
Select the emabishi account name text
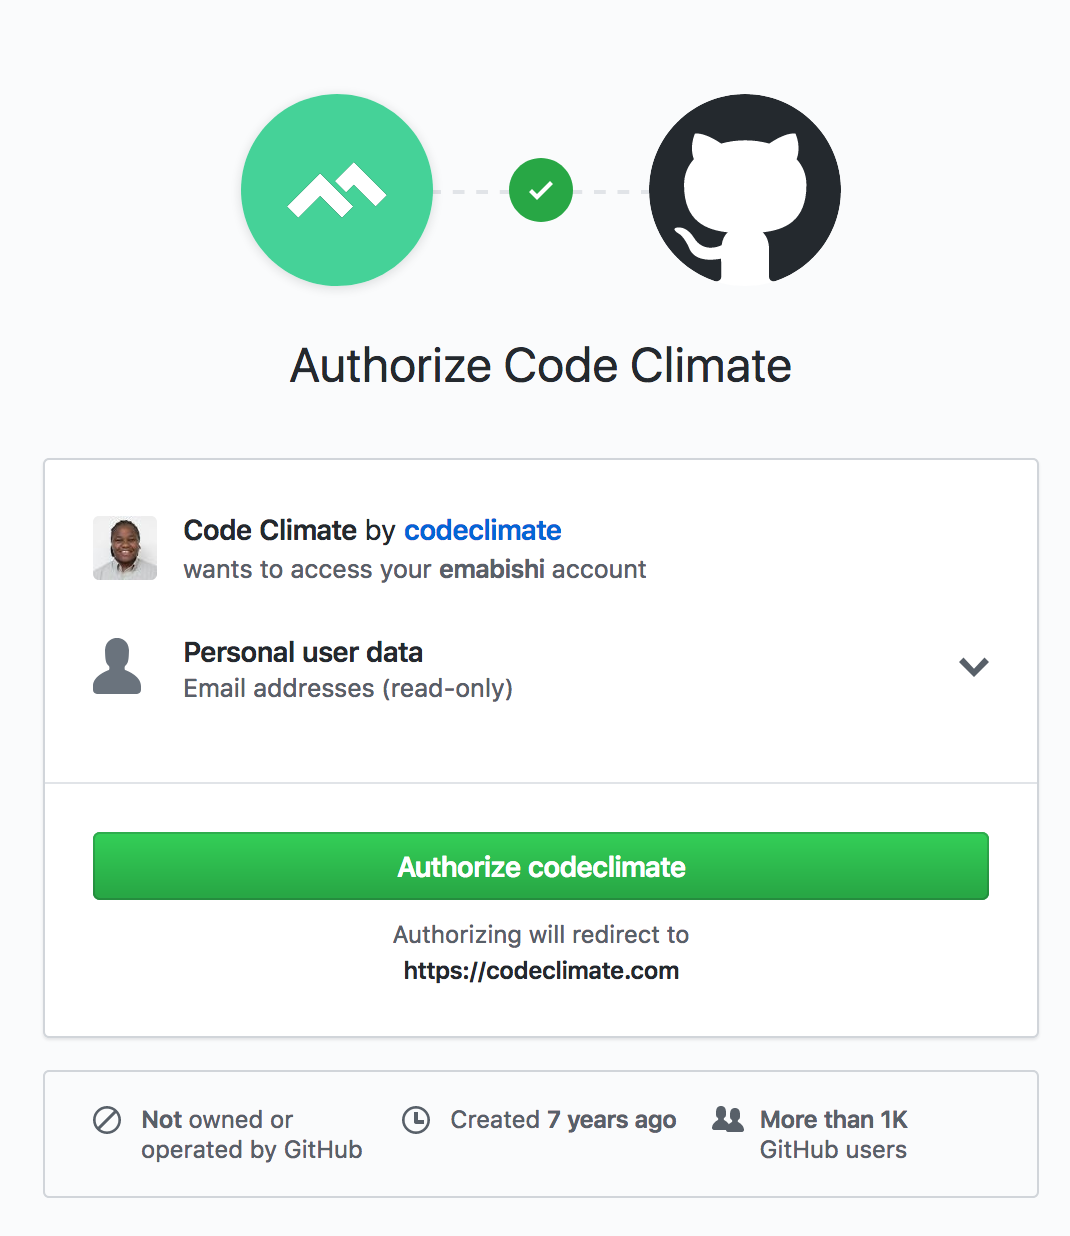(491, 569)
